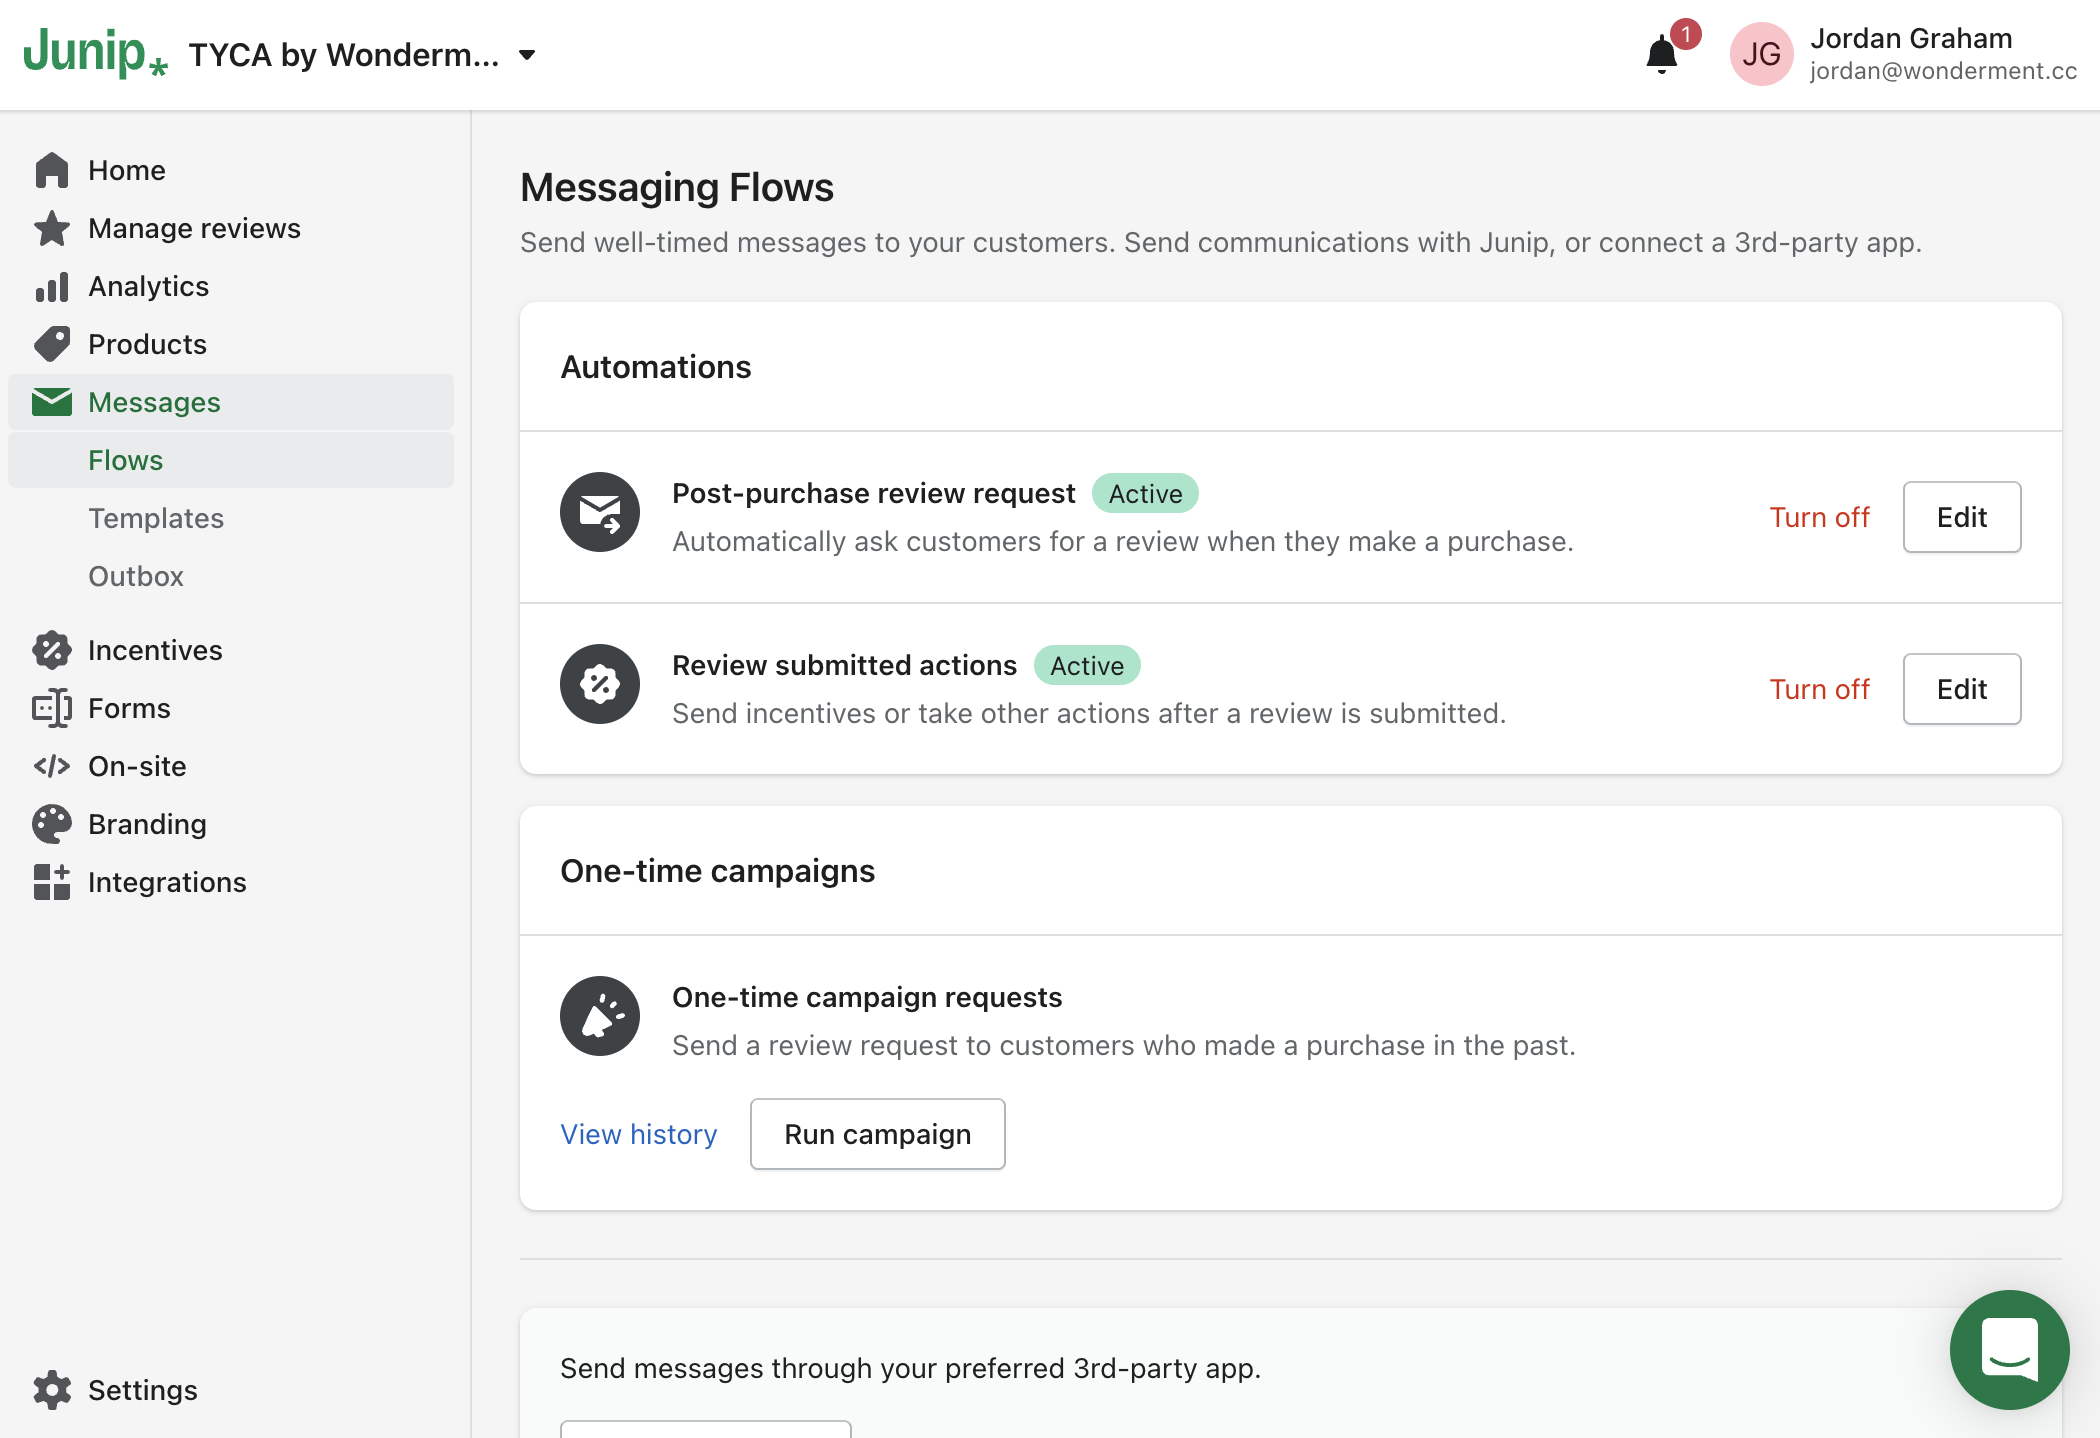This screenshot has width=2100, height=1438.
Task: Click the Branding palette icon
Action: pyautogui.click(x=52, y=824)
